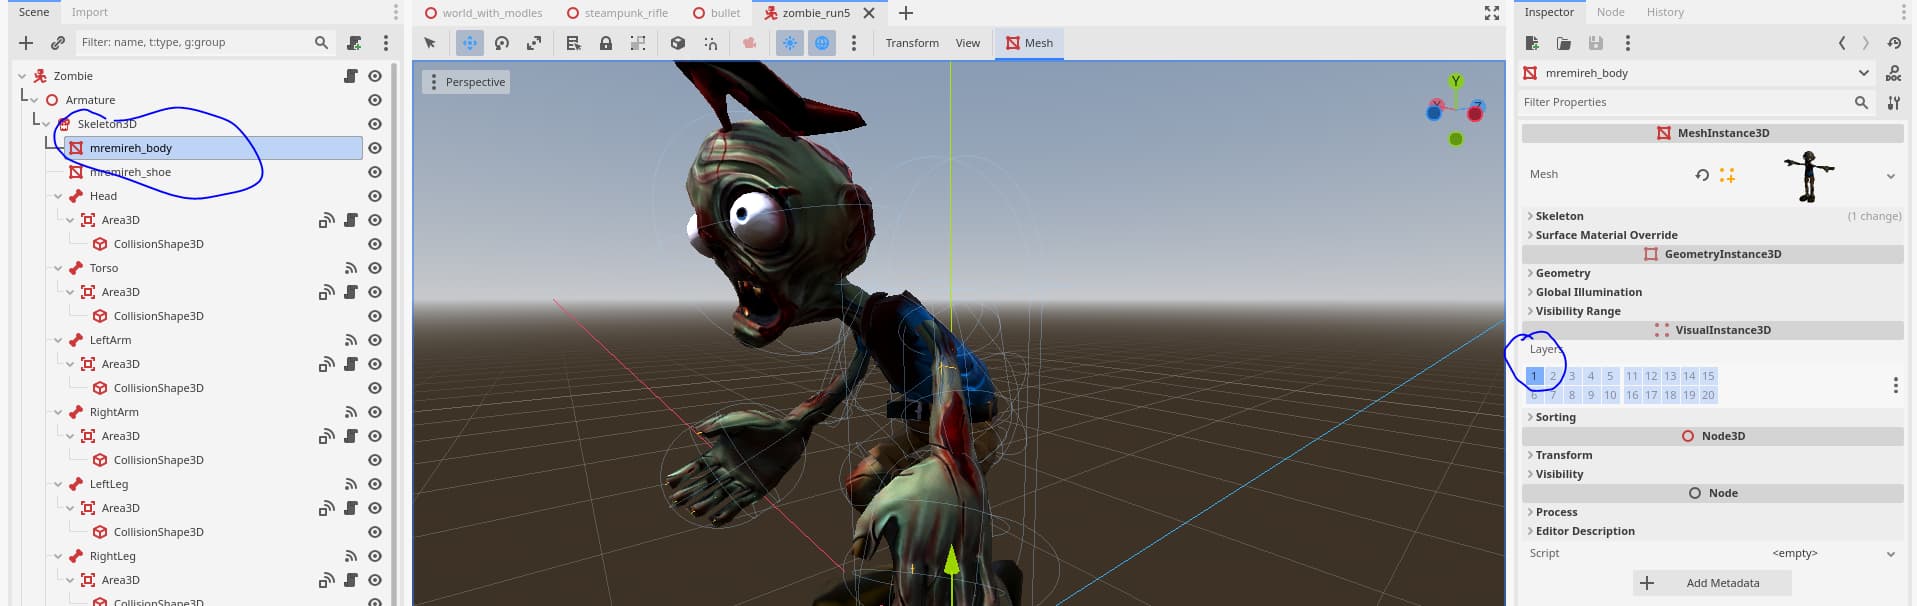Switch to the Import tab
The image size is (1917, 606).
coord(89,12)
